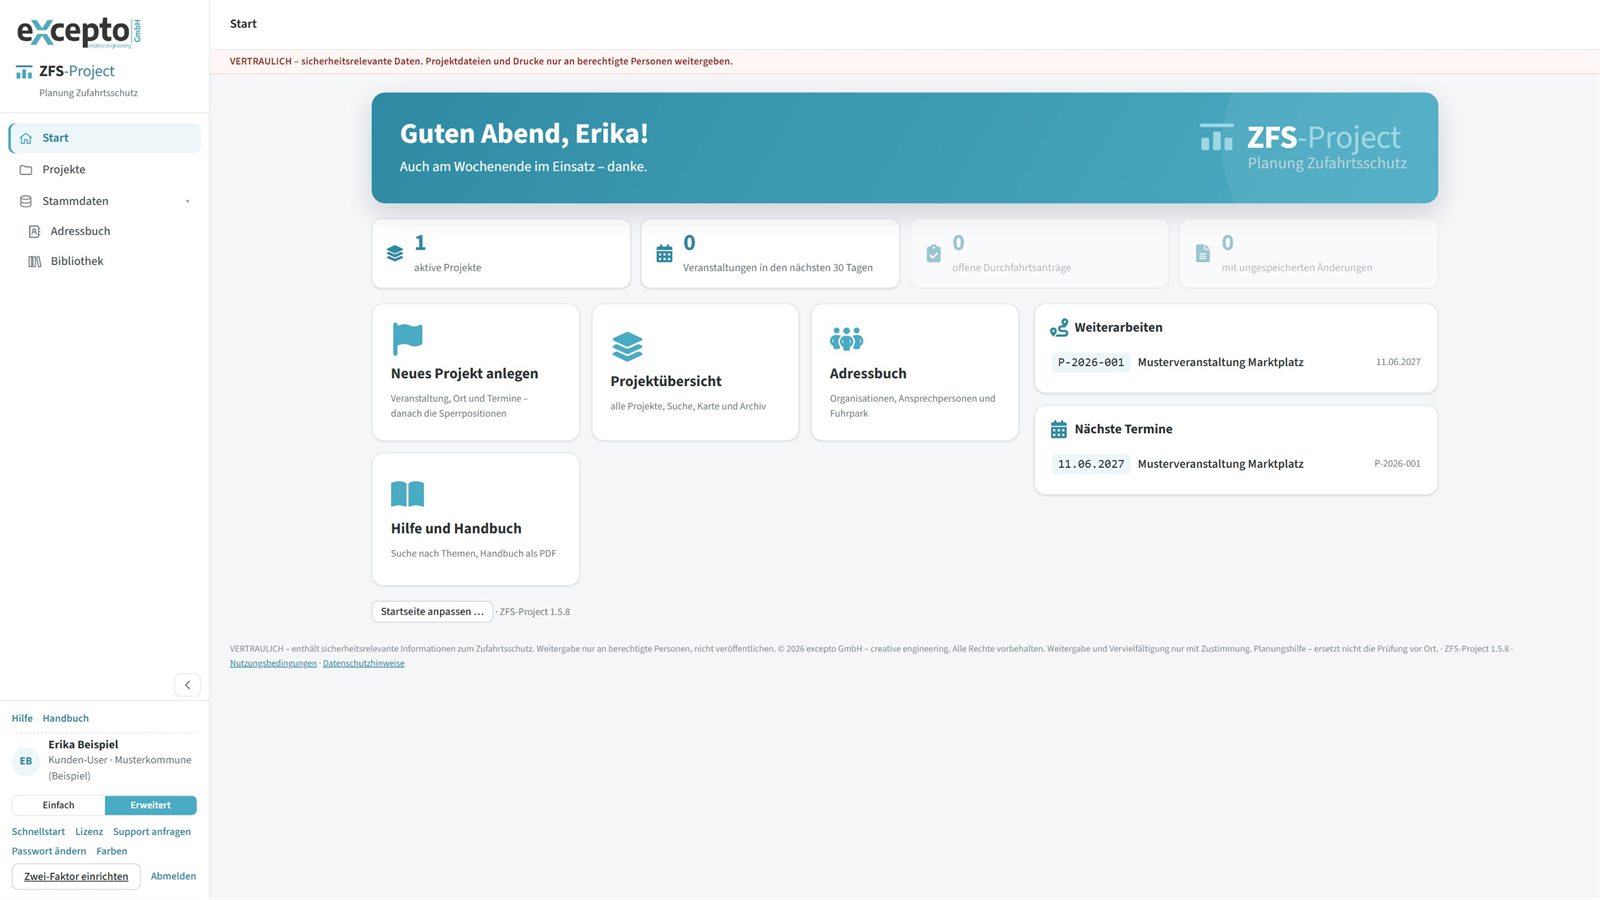Click the open book icon for Hilfe und Handbuch

pos(407,494)
